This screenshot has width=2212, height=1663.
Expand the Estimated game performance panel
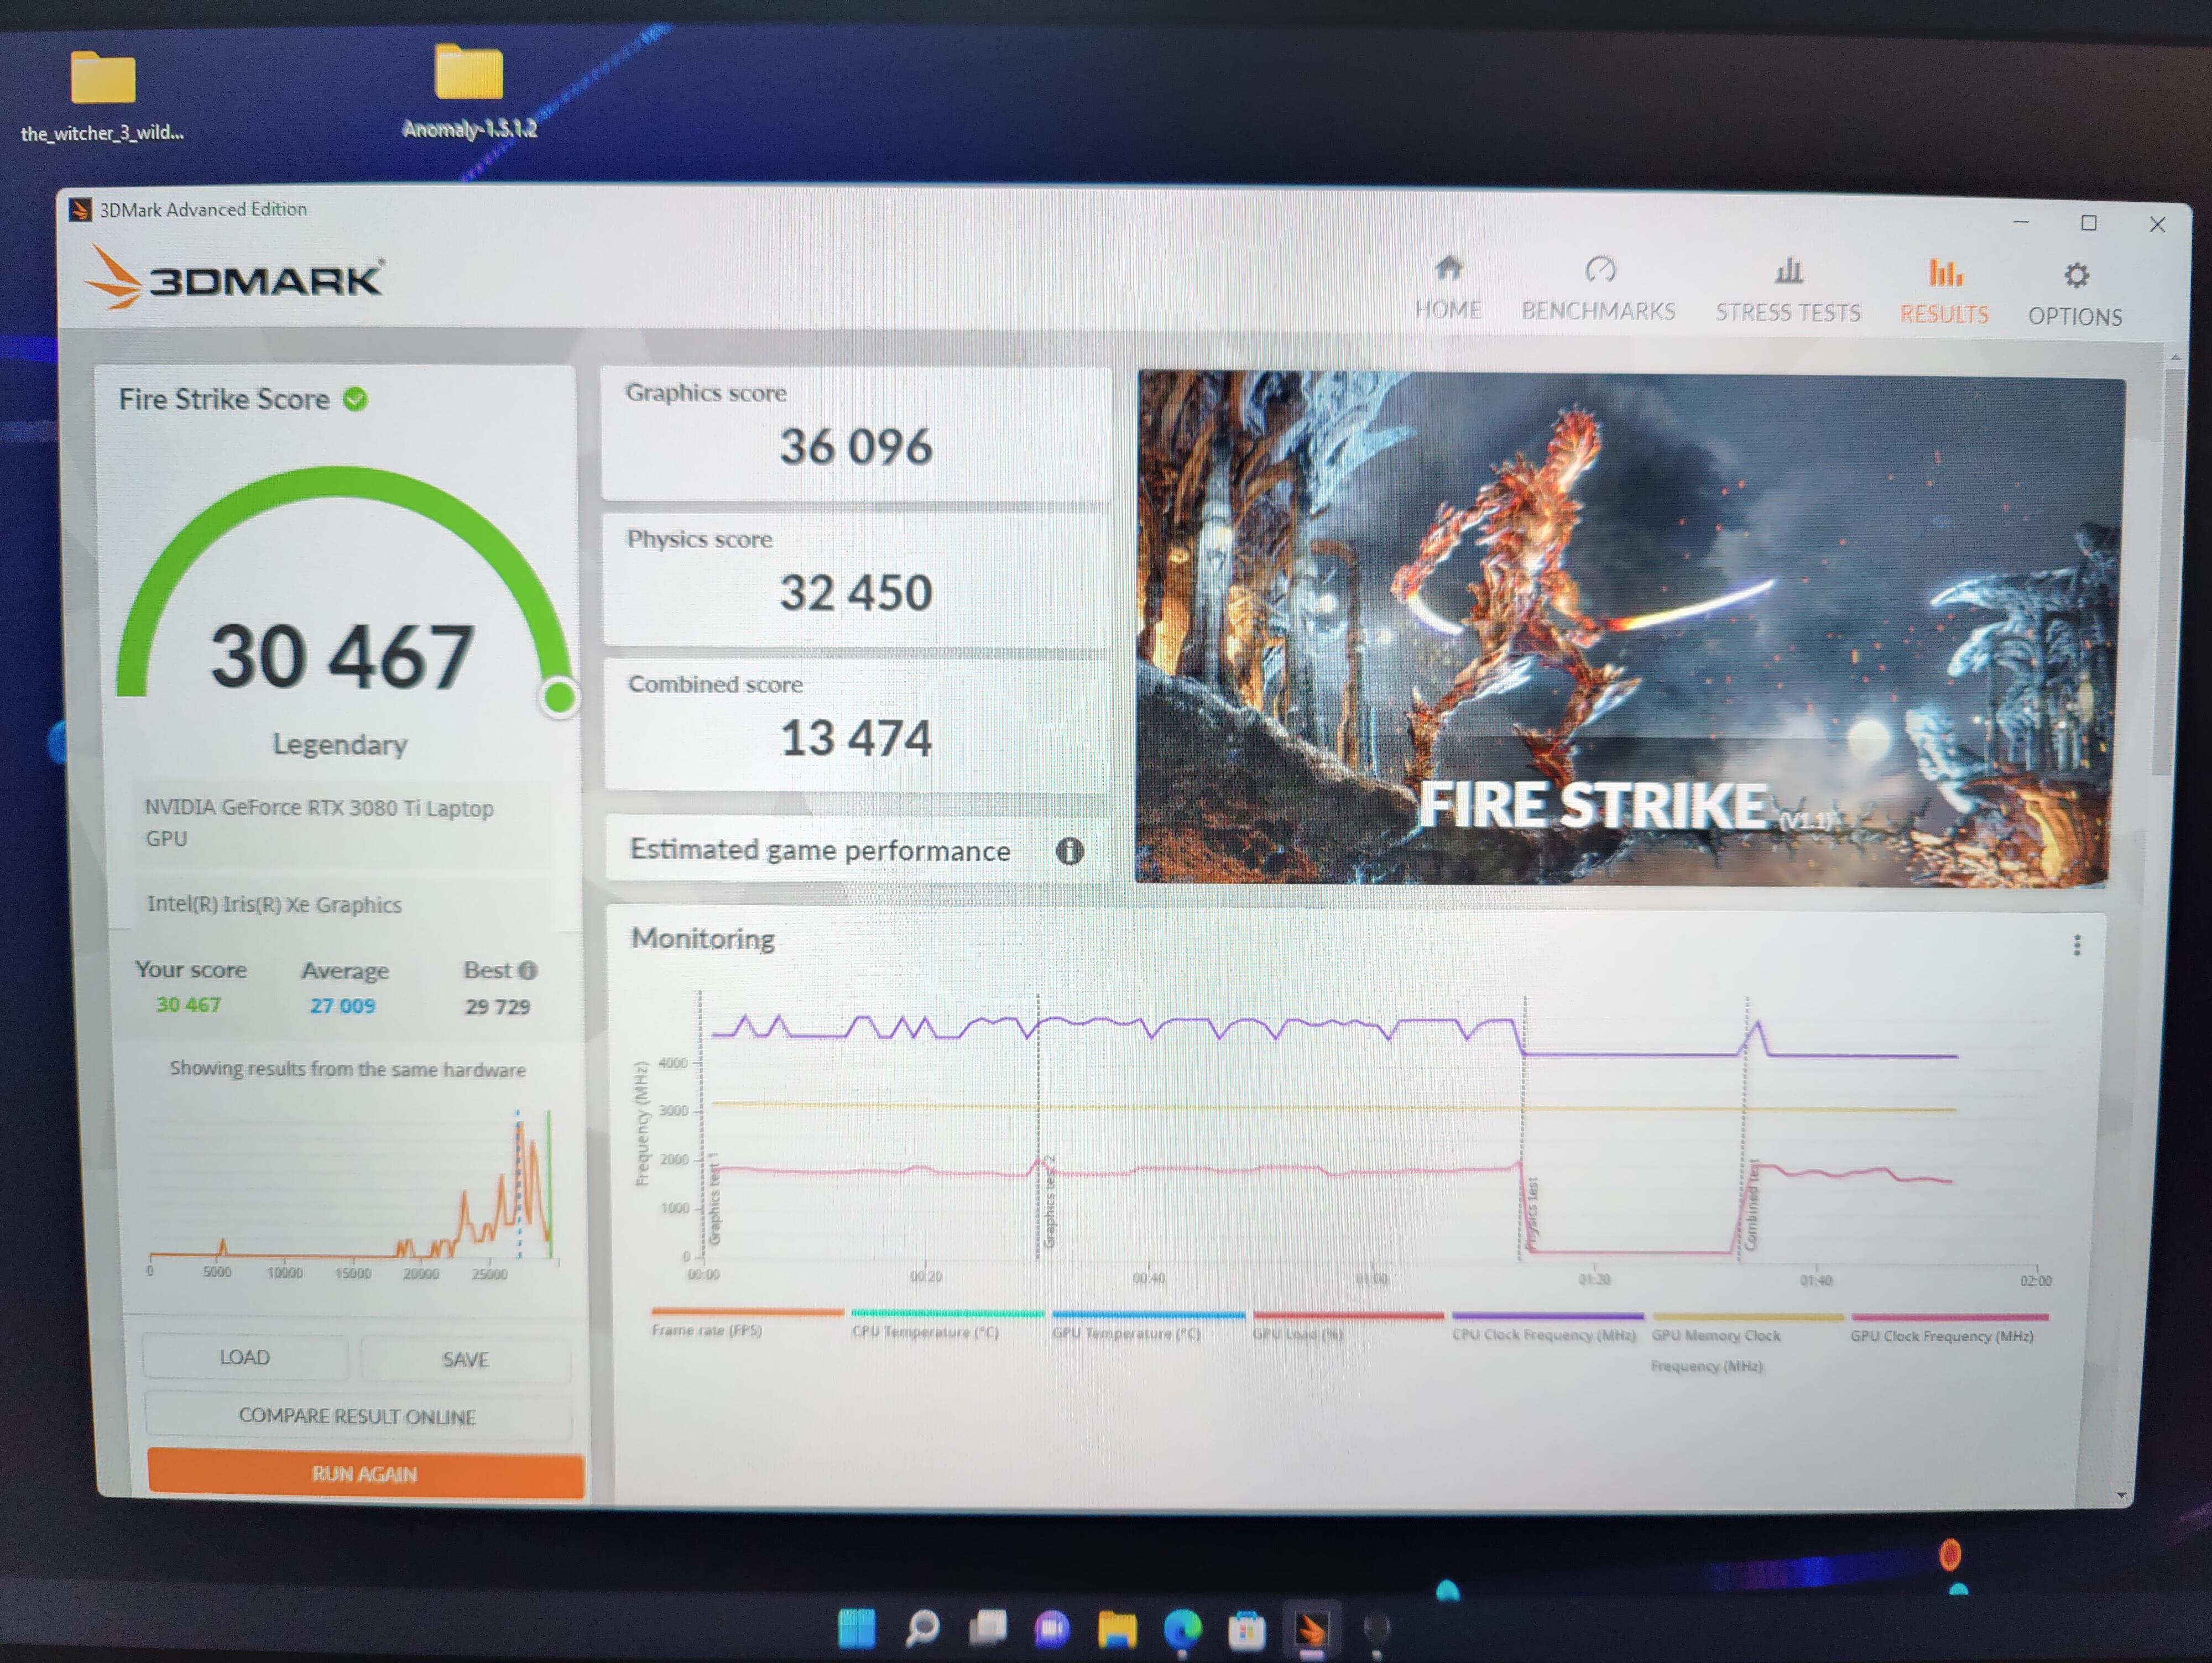coord(820,850)
